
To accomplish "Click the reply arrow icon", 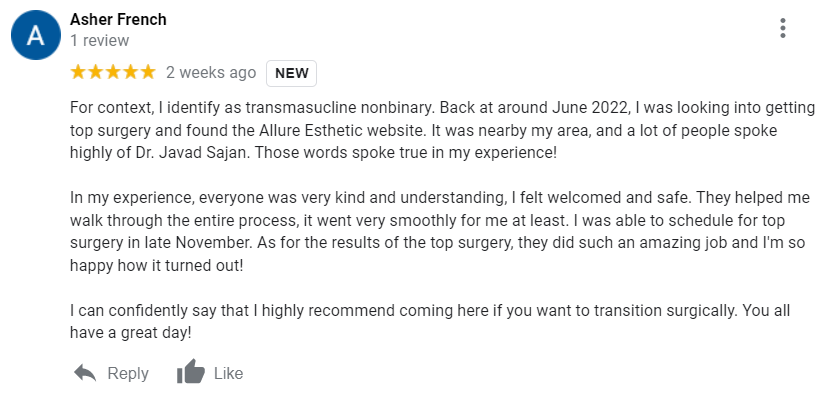I will [85, 374].
